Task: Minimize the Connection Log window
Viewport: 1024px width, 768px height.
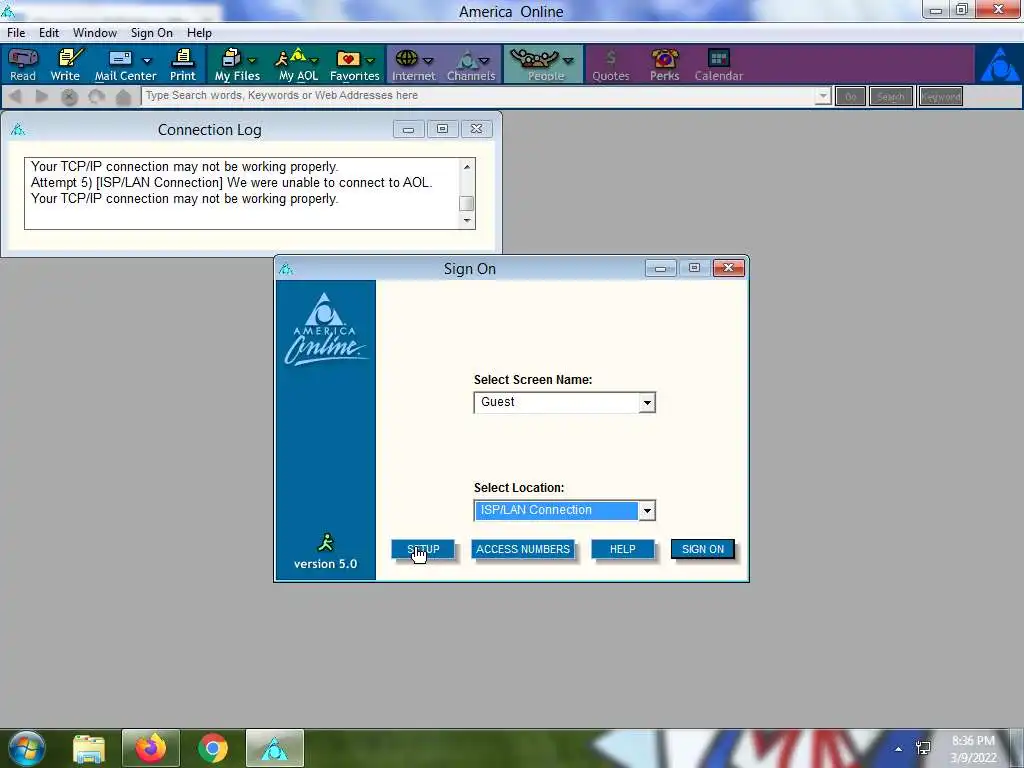Action: click(409, 129)
